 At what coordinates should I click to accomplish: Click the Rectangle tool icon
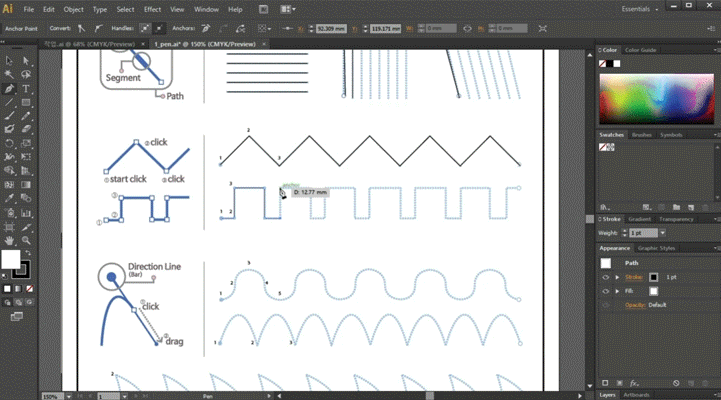(x=26, y=103)
